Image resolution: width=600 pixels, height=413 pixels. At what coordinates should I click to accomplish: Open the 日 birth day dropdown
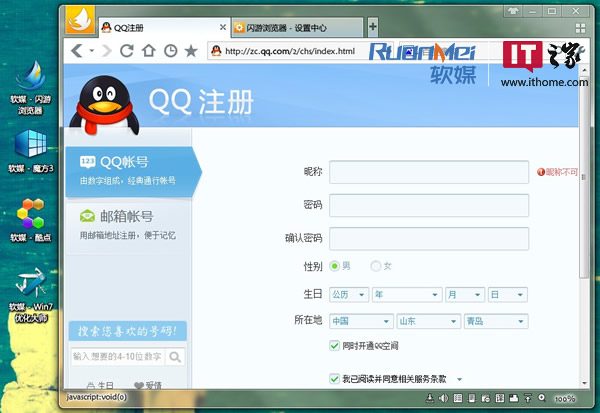point(508,295)
